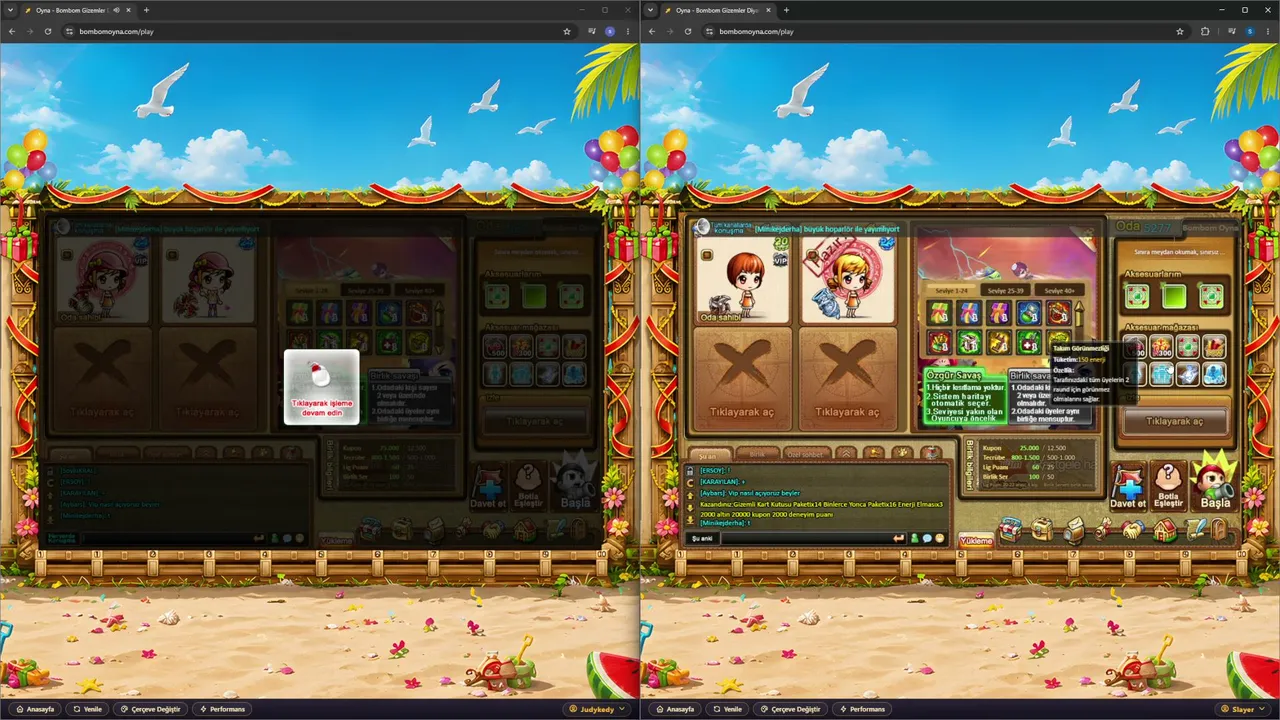
Task: Select the green medkit item, right game second row
Action: coord(1028,343)
